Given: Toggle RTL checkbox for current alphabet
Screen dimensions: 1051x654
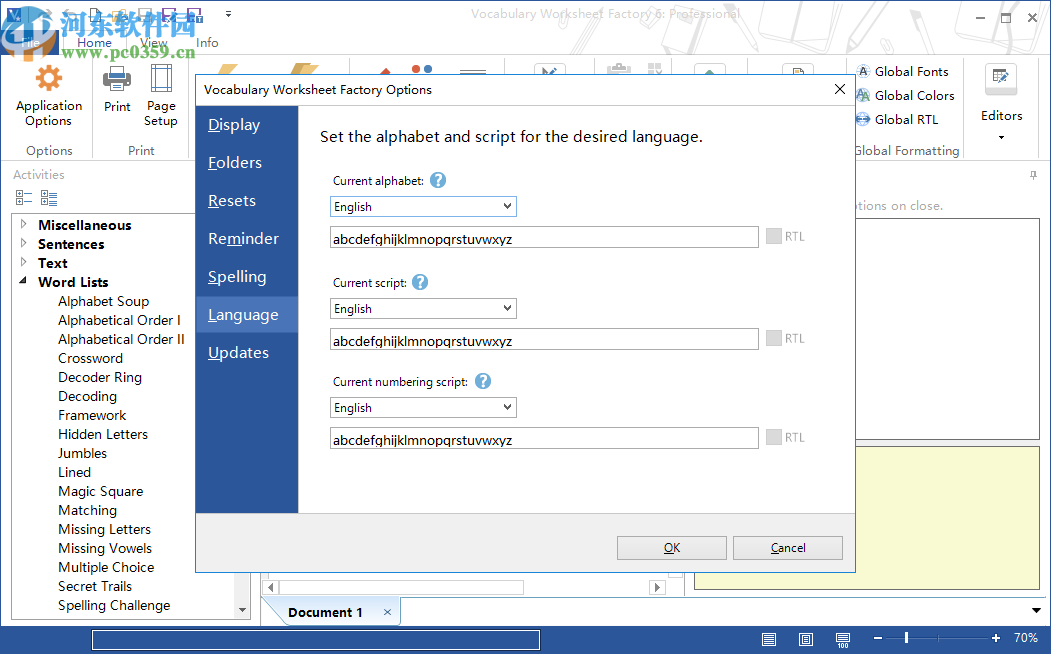Looking at the screenshot, I should coord(774,236).
